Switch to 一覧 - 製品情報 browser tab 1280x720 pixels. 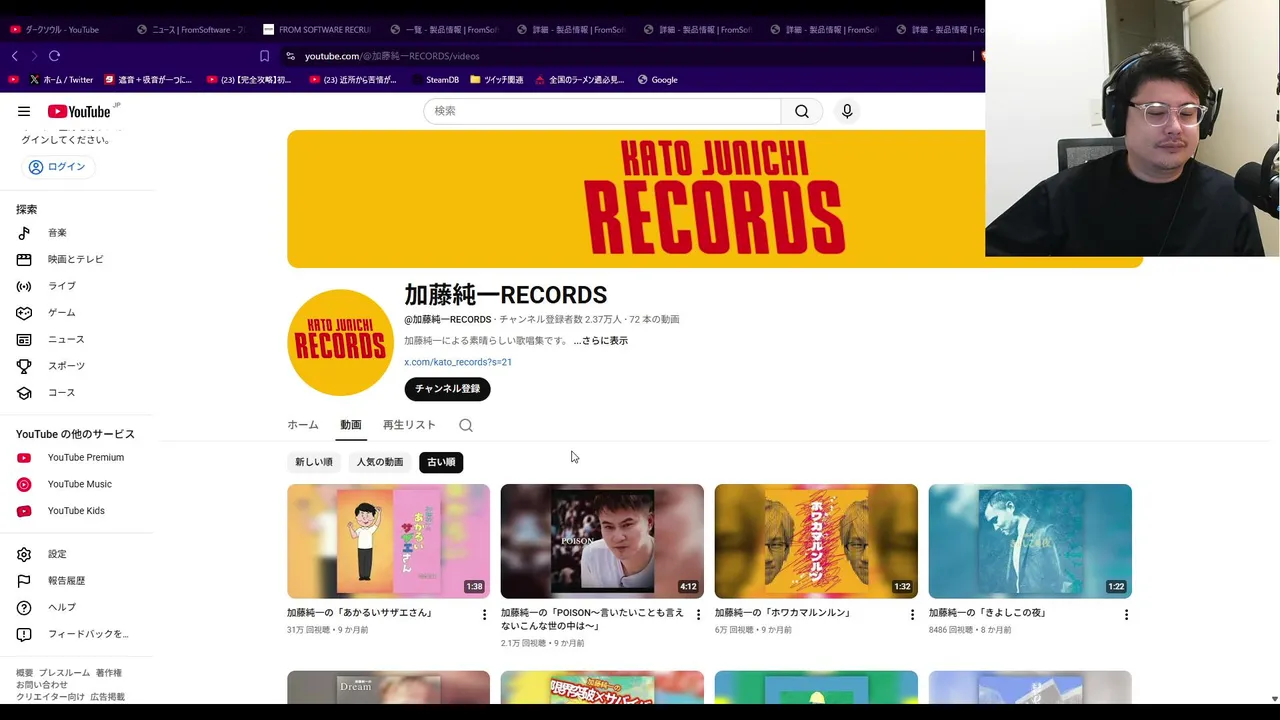pyautogui.click(x=444, y=30)
